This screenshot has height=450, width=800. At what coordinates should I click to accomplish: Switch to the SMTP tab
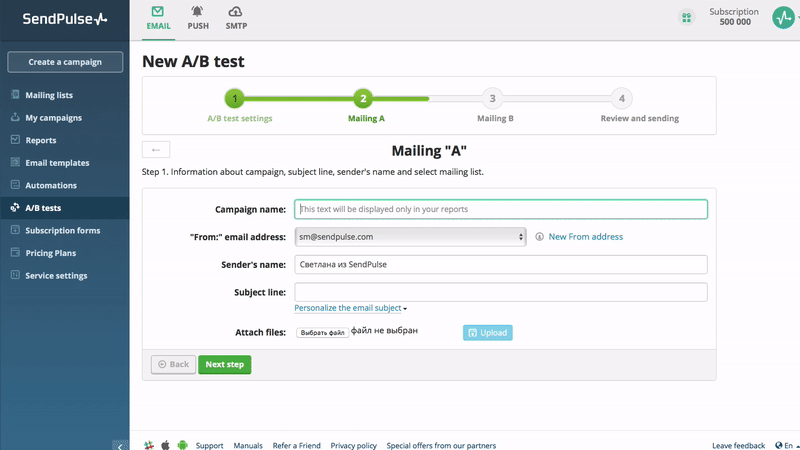click(236, 19)
